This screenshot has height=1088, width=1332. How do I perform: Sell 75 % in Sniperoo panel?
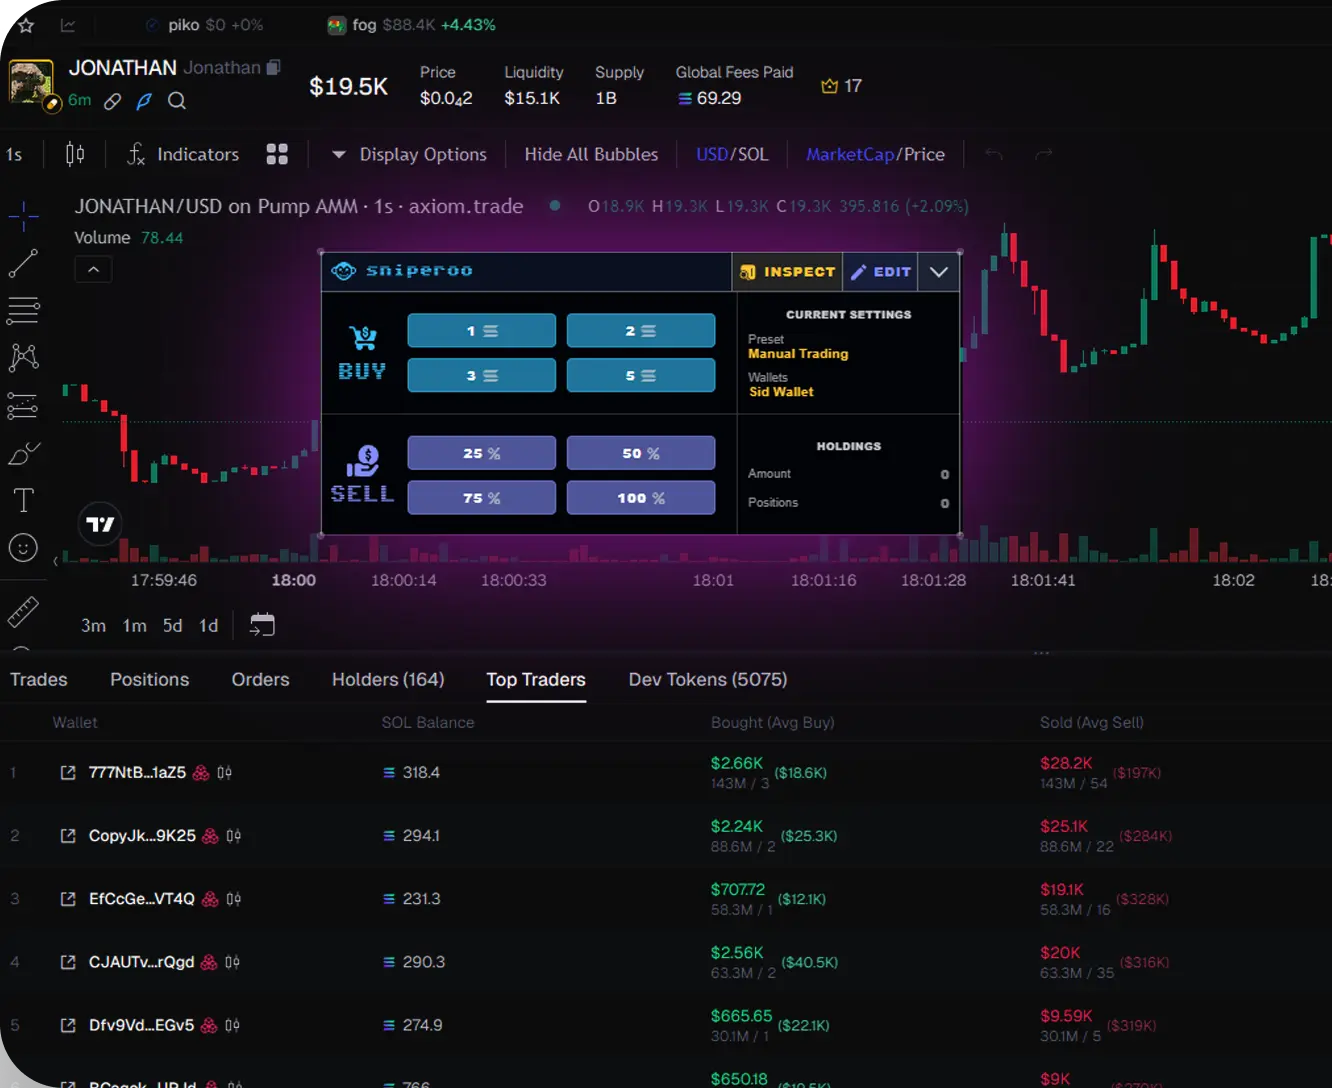tap(482, 497)
